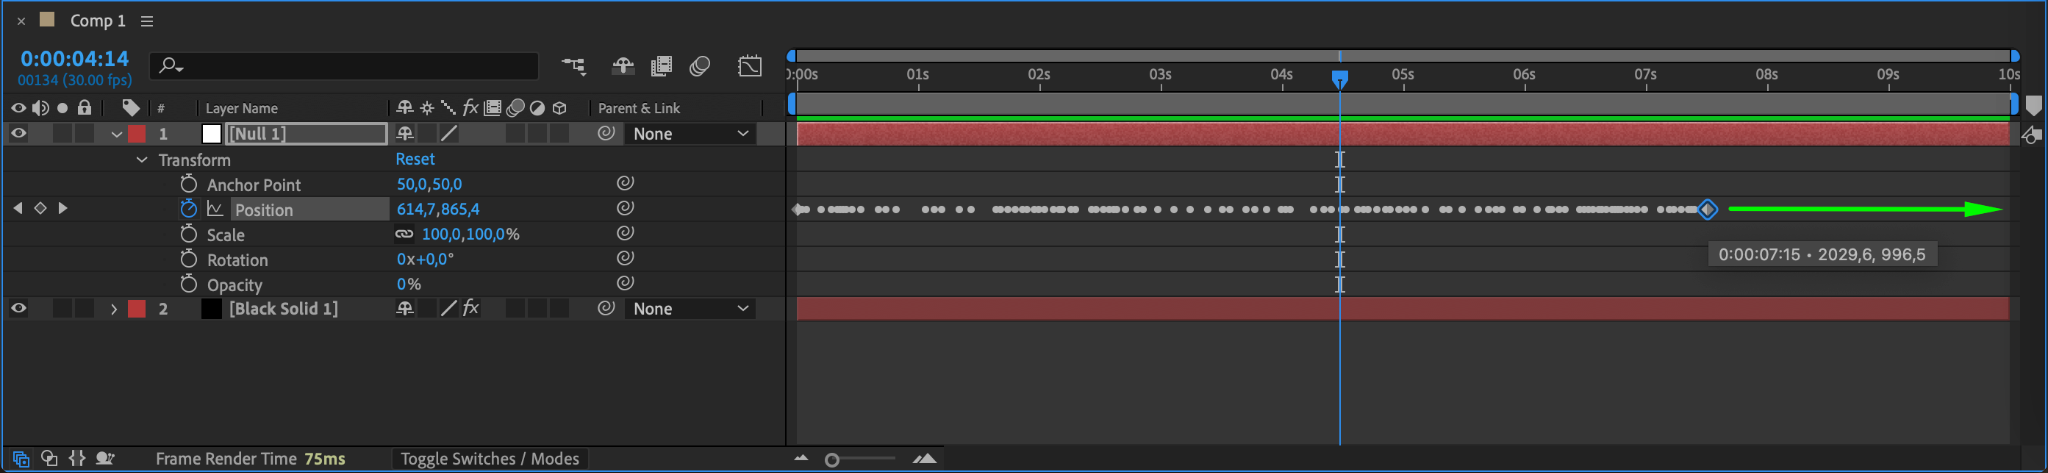
Task: Click the Position property pick whip
Action: 625,208
